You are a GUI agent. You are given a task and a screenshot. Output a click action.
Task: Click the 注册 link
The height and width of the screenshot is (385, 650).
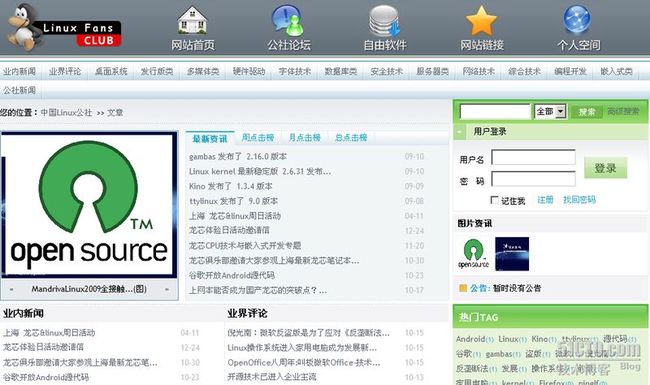coord(545,200)
